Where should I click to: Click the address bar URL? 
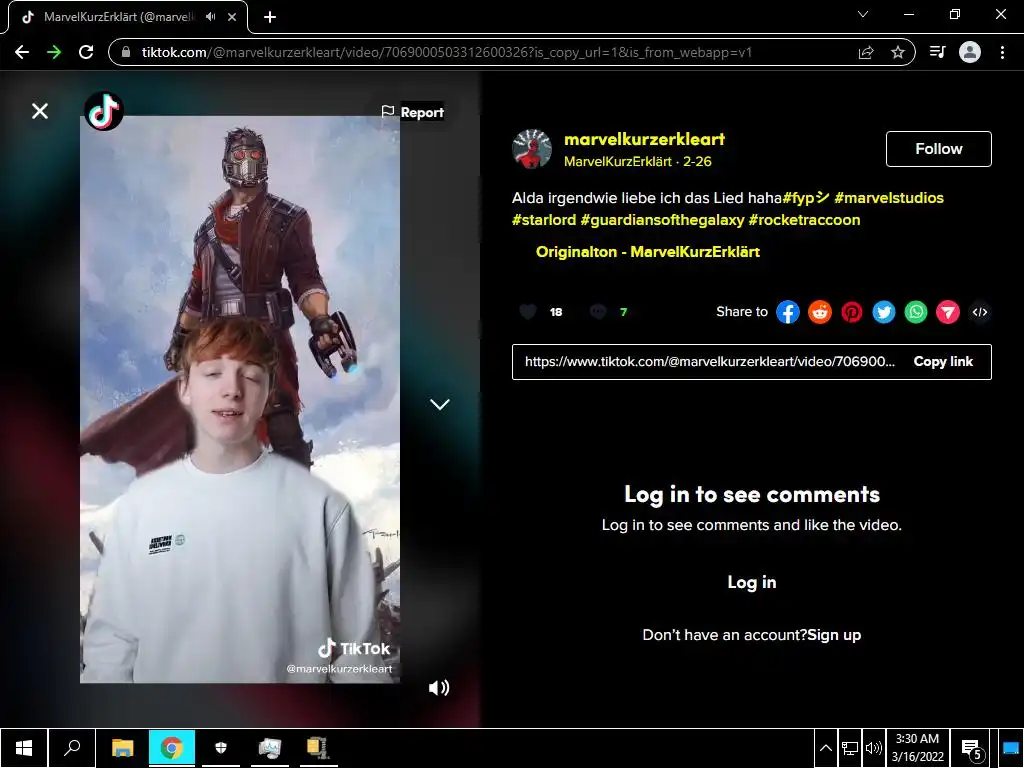(447, 52)
